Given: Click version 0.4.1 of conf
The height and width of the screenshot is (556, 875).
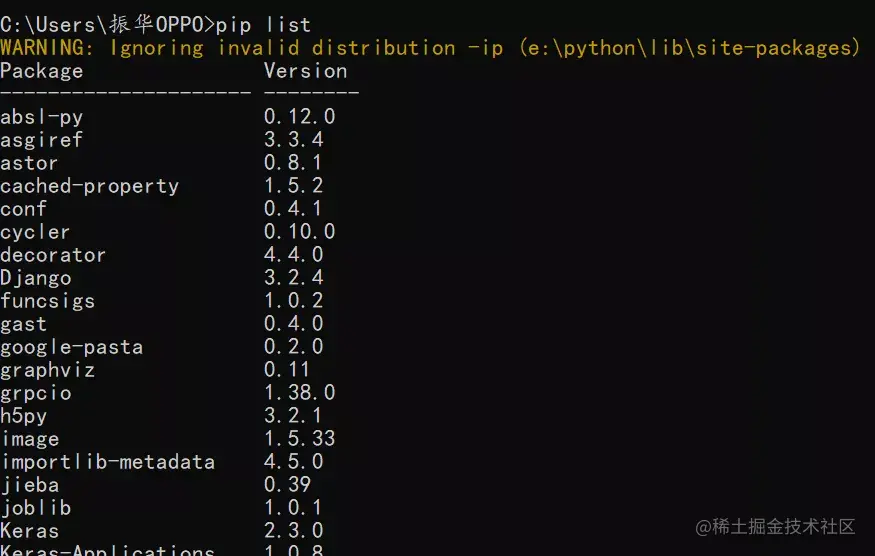Looking at the screenshot, I should coord(294,209).
